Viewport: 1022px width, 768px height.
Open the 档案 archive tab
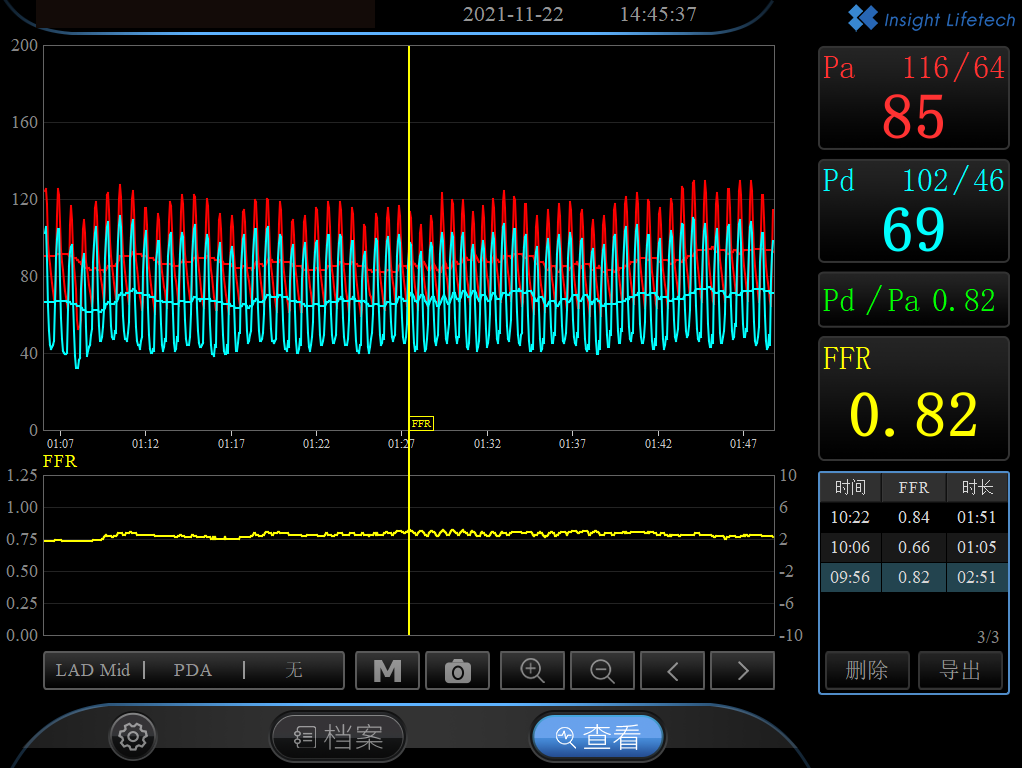[338, 738]
